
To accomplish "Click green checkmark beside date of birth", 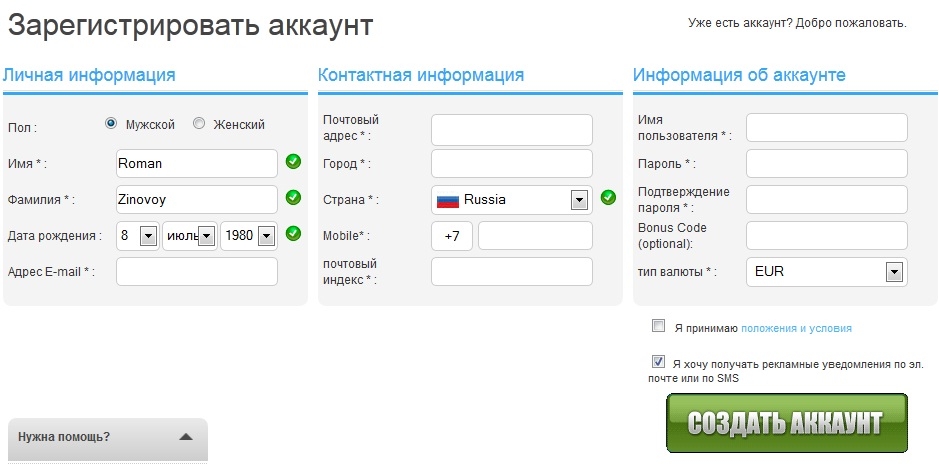I will coord(293,233).
